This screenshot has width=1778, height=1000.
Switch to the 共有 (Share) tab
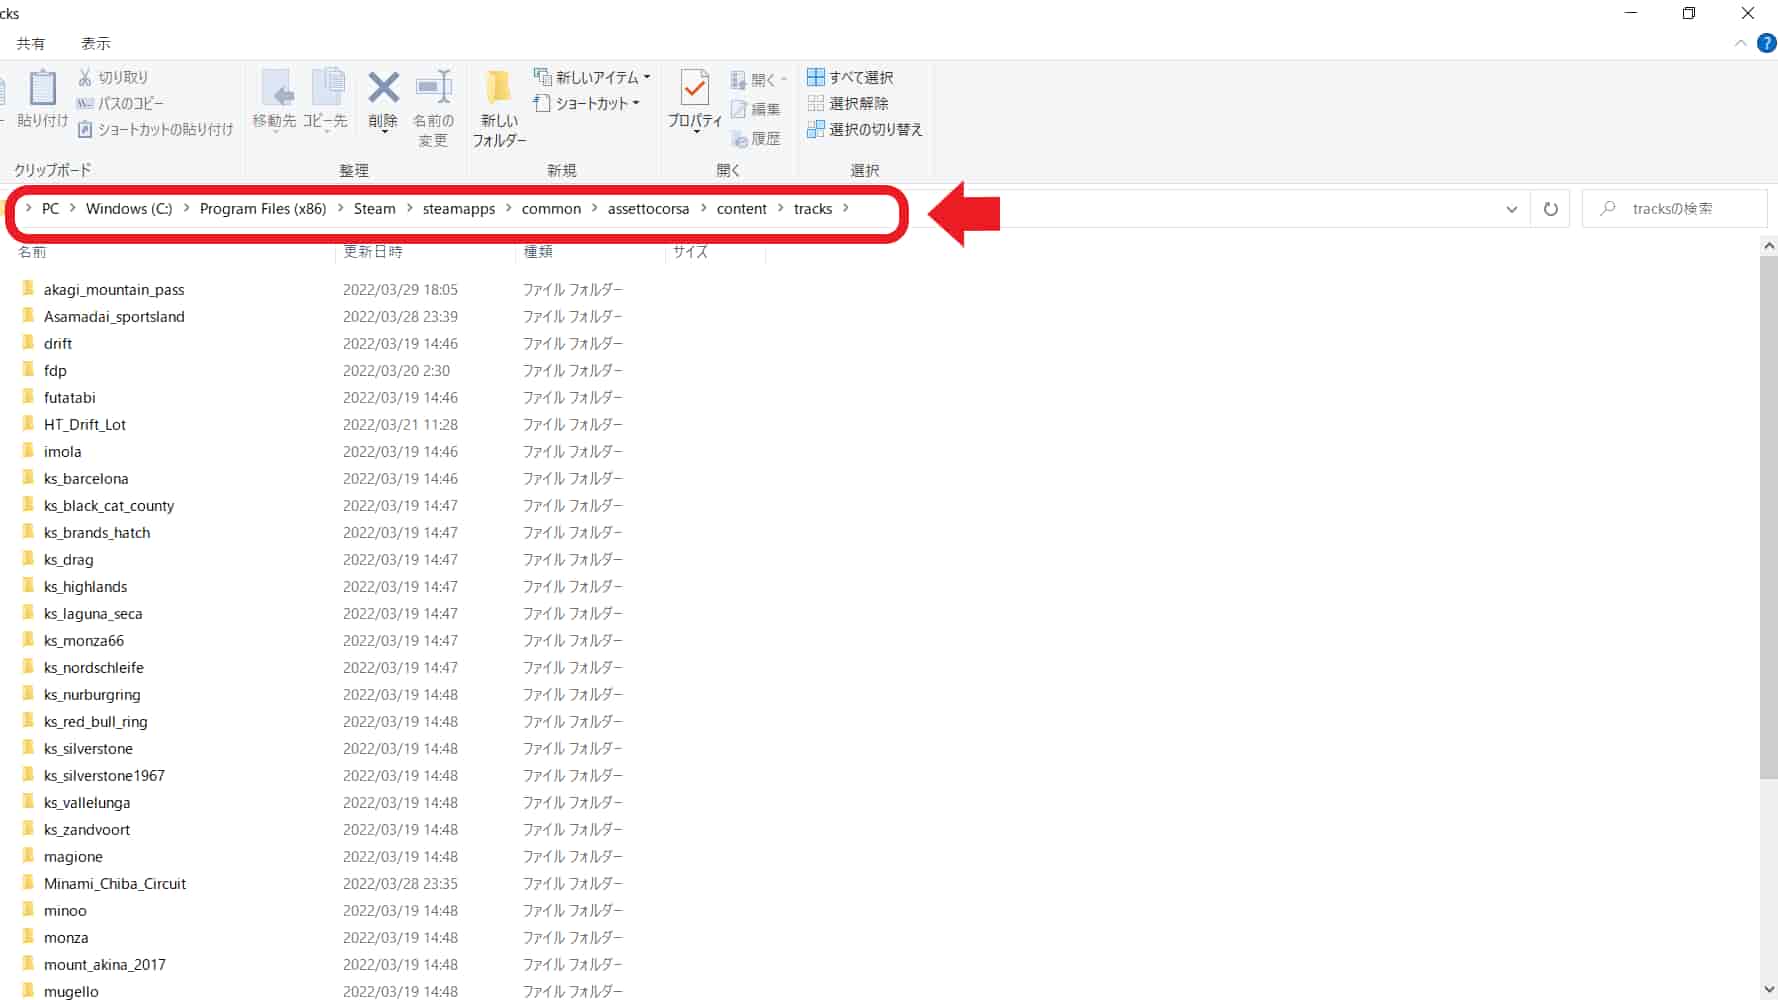31,43
